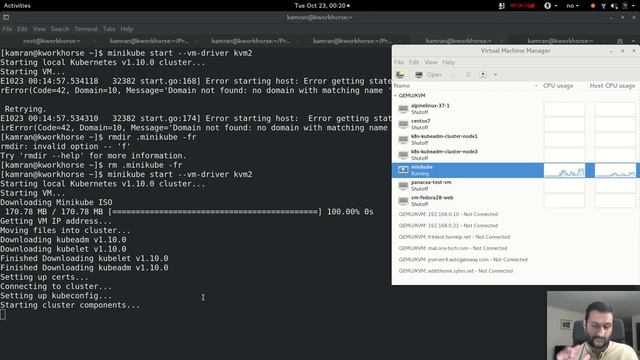Open Help menu in Virtual Machine Manager
The height and width of the screenshot is (360, 640).
[x=449, y=62]
